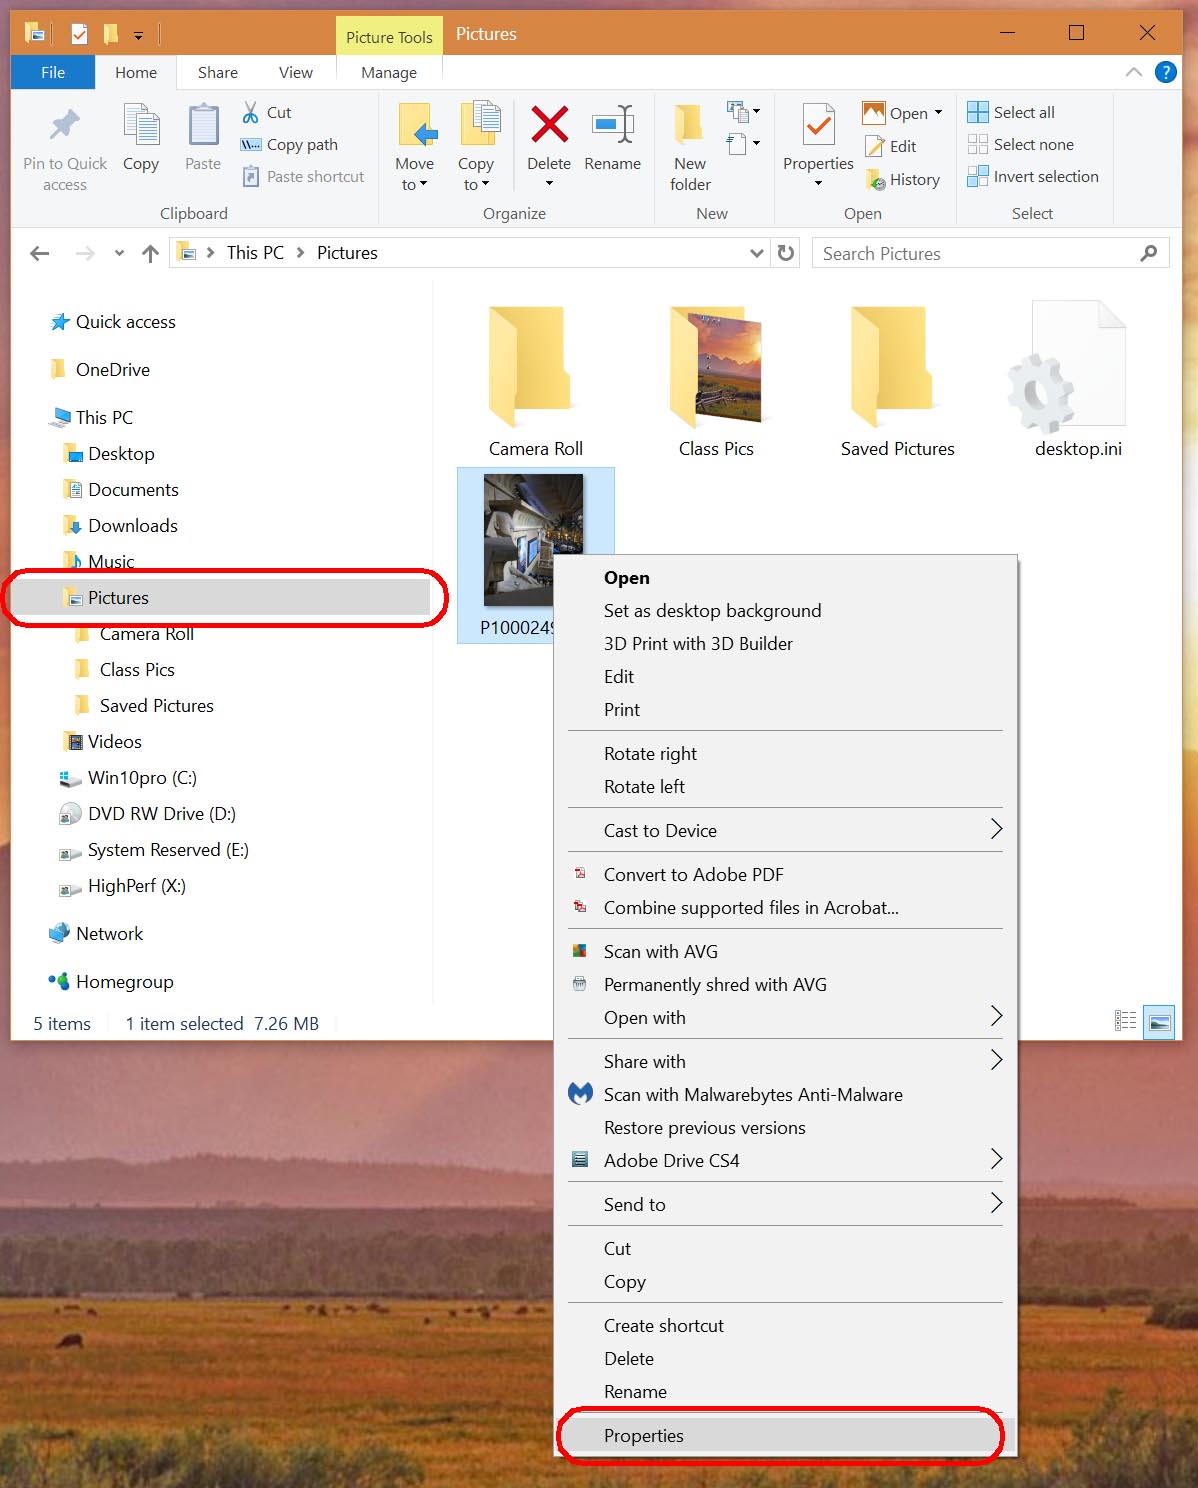Choose Convert to Adobe PDF
1198x1488 pixels.
click(x=693, y=875)
